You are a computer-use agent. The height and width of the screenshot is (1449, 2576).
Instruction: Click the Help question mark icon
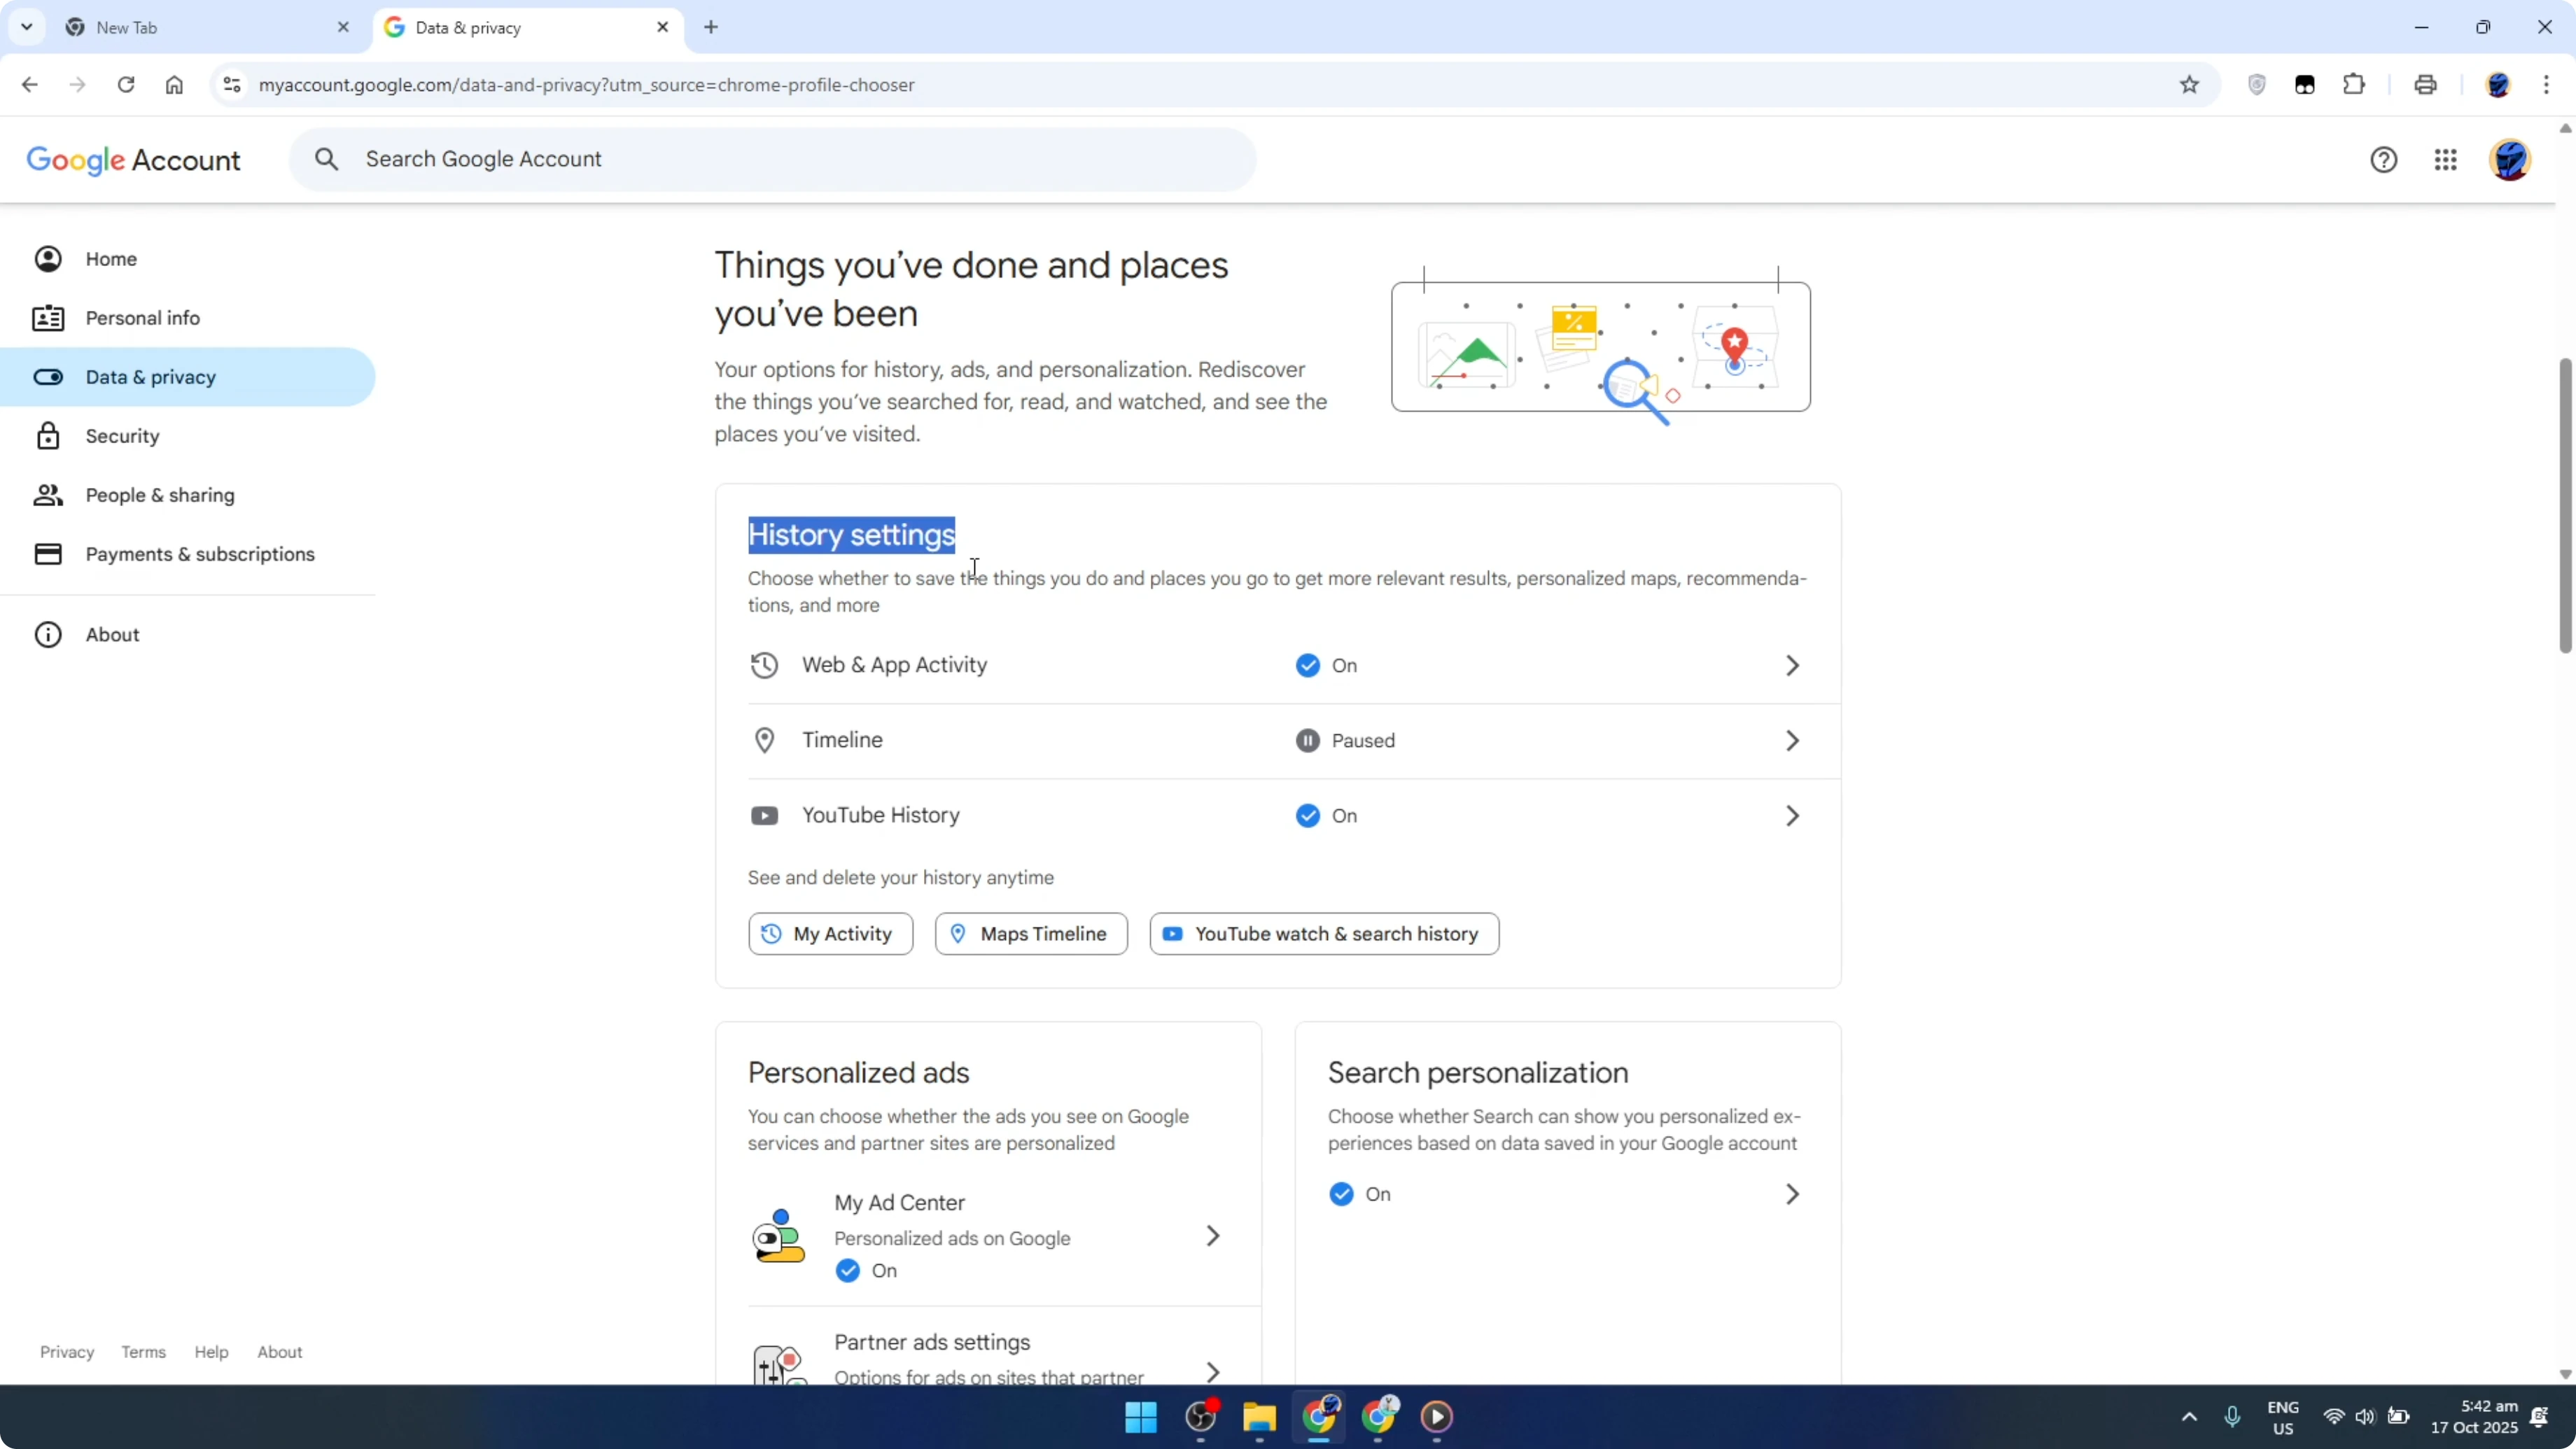click(2385, 160)
